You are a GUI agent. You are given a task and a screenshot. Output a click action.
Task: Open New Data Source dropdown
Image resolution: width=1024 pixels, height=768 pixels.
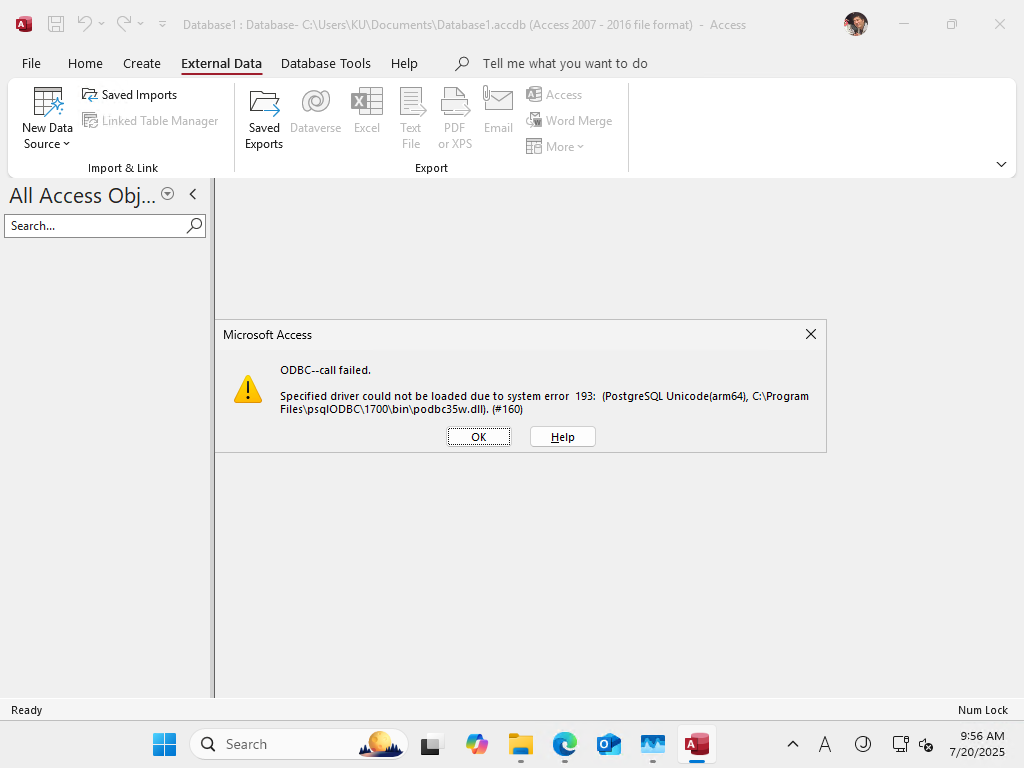(x=47, y=119)
